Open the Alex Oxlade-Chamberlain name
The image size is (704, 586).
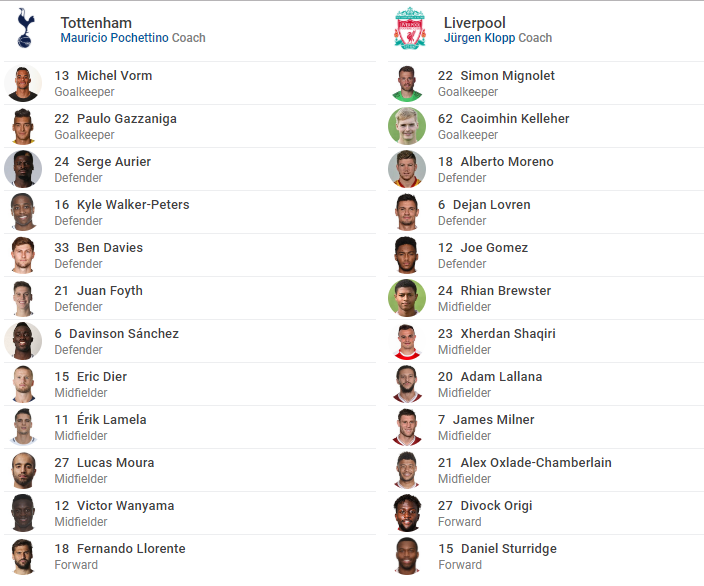click(535, 463)
